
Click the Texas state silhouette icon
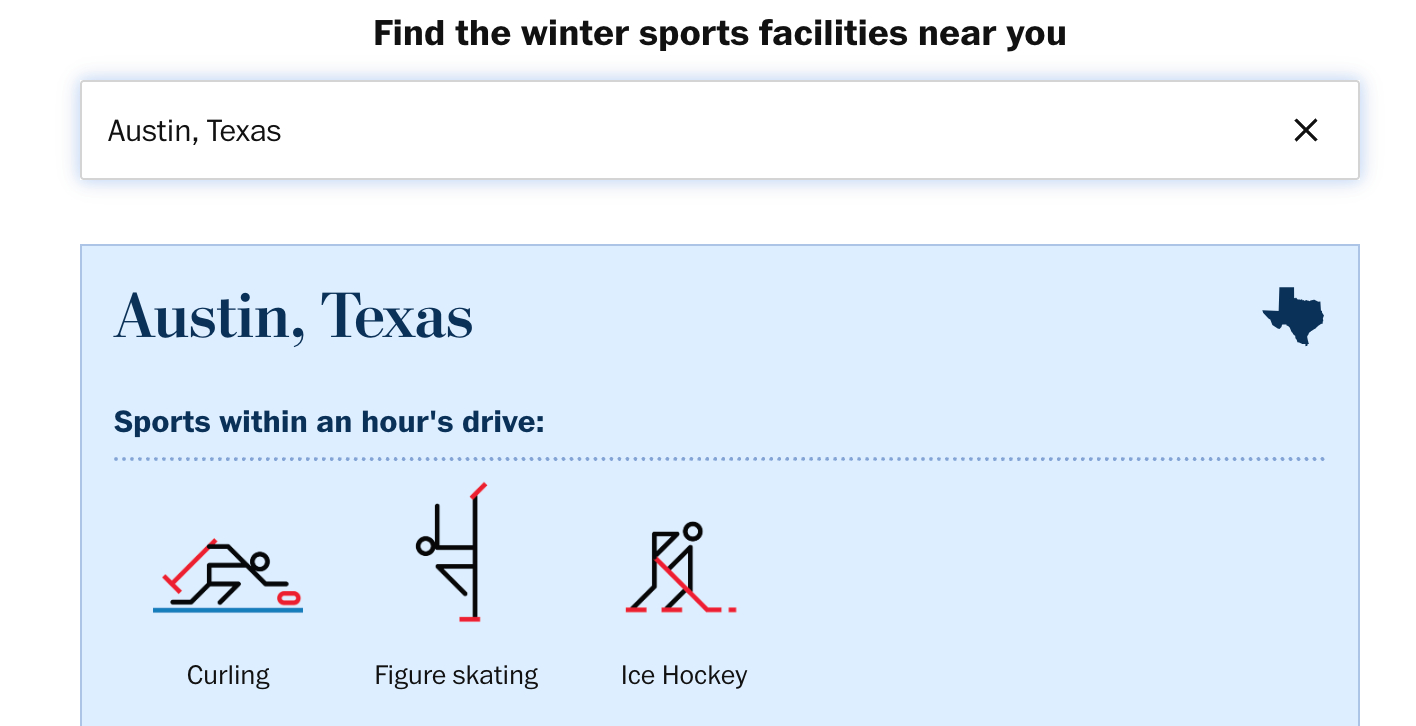(x=1293, y=316)
